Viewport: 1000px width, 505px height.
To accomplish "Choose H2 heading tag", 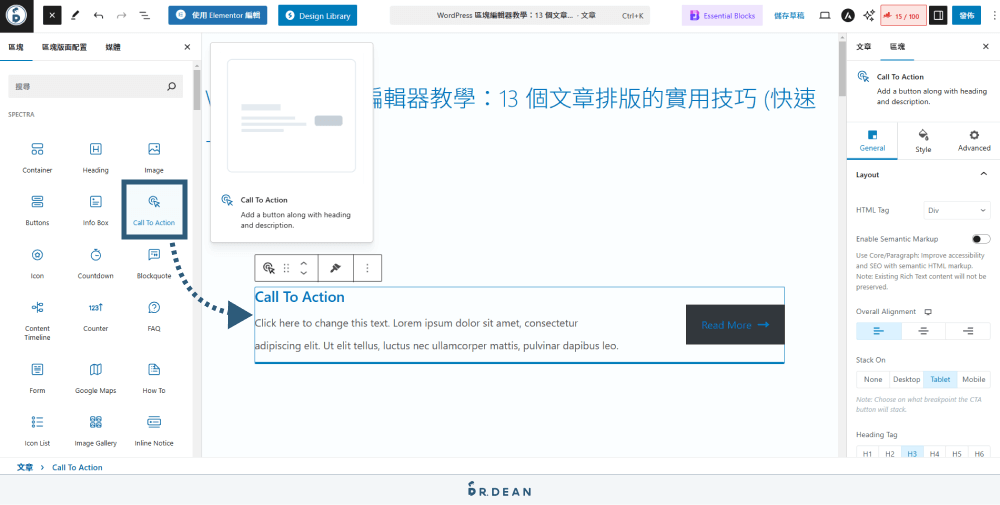I will click(890, 454).
